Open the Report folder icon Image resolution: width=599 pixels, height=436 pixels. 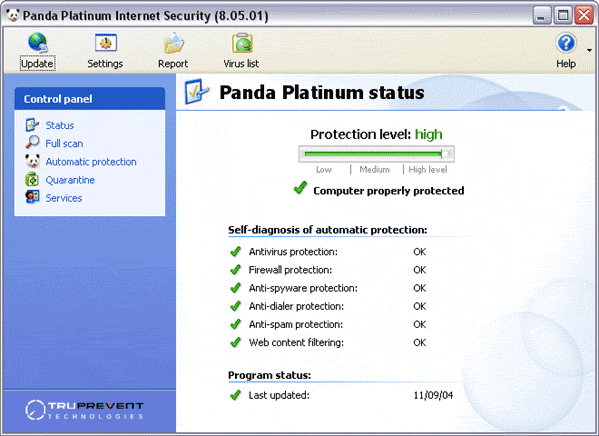[174, 43]
